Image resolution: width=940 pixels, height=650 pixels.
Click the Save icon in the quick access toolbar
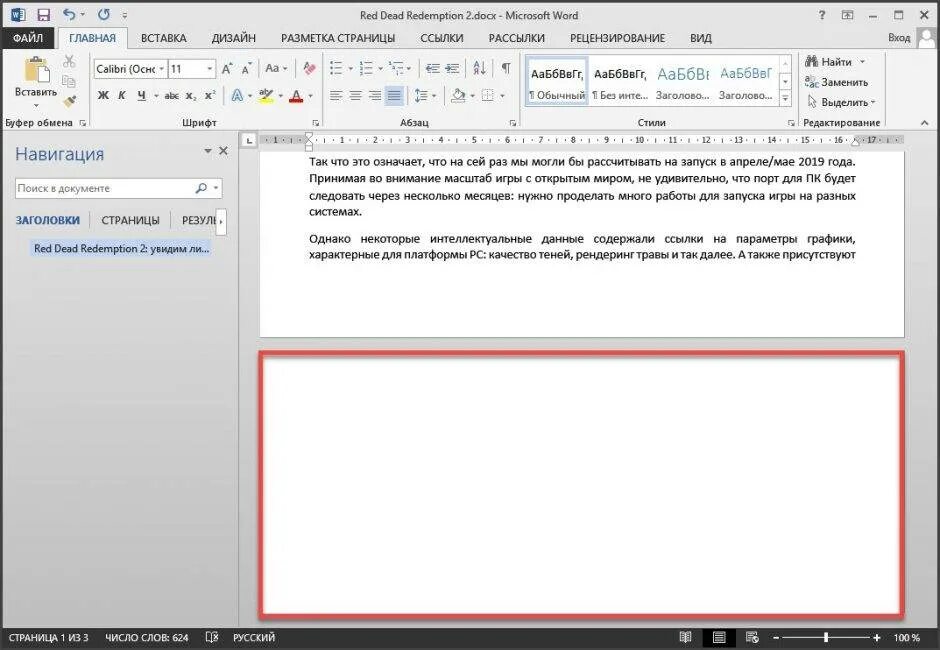43,15
